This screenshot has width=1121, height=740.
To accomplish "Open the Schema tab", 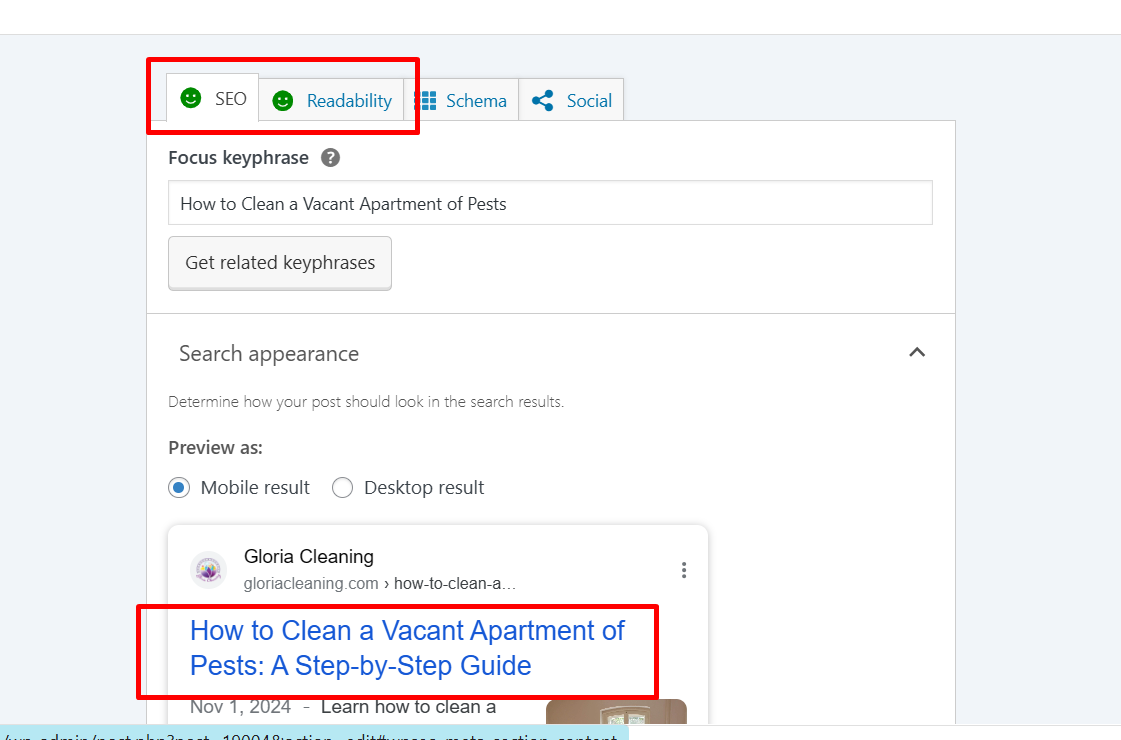I will point(476,101).
